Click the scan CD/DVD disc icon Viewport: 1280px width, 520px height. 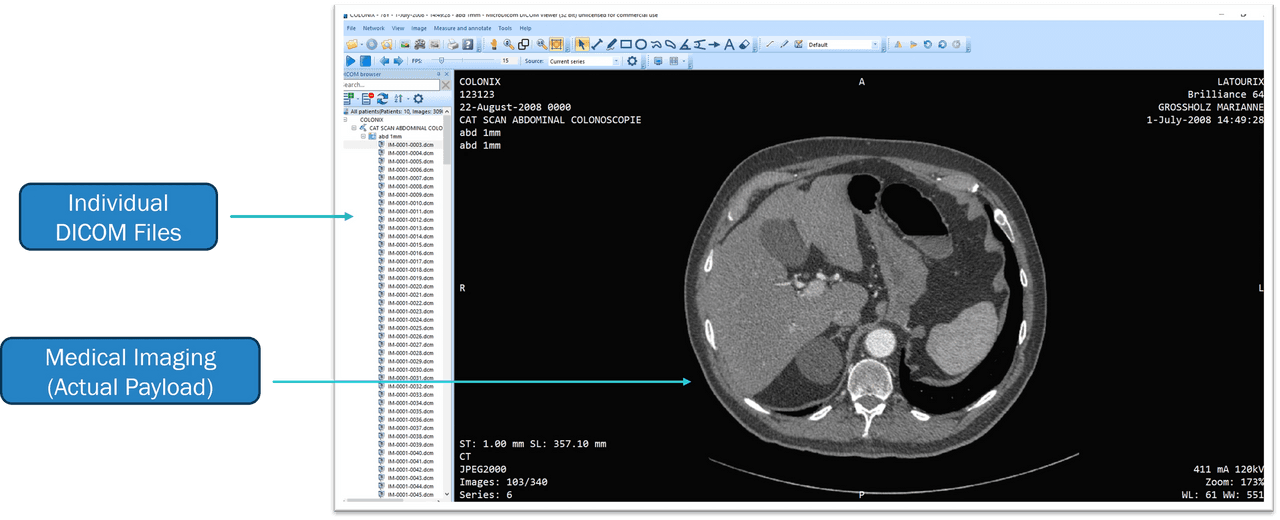[372, 44]
